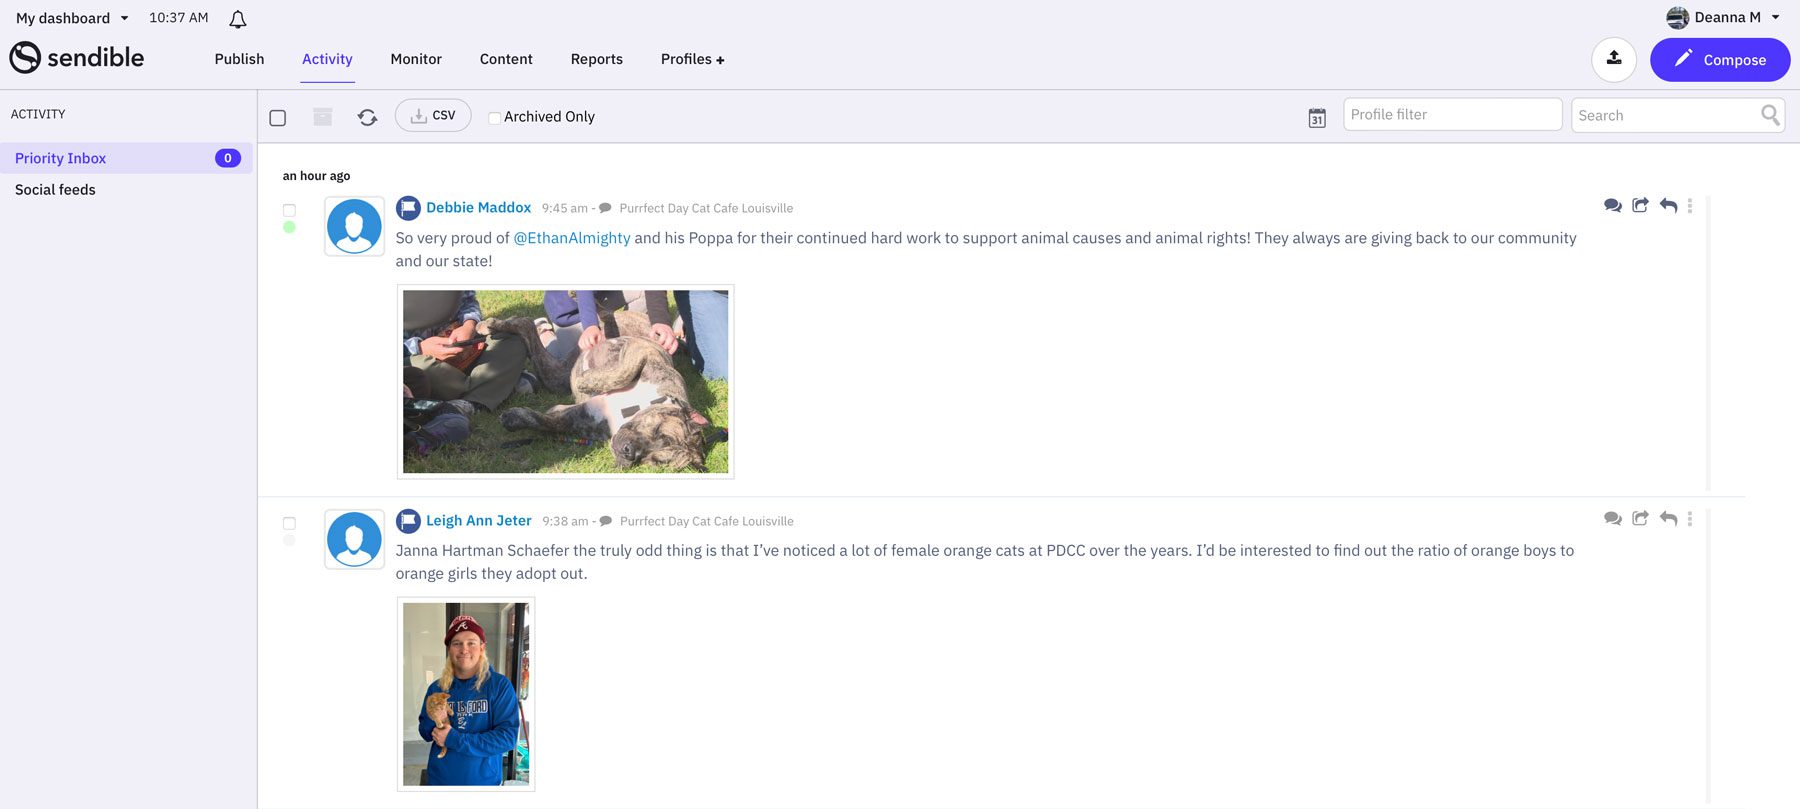Click Leigh Ann Jeter's profile avatar
This screenshot has height=809, width=1800.
point(354,539)
